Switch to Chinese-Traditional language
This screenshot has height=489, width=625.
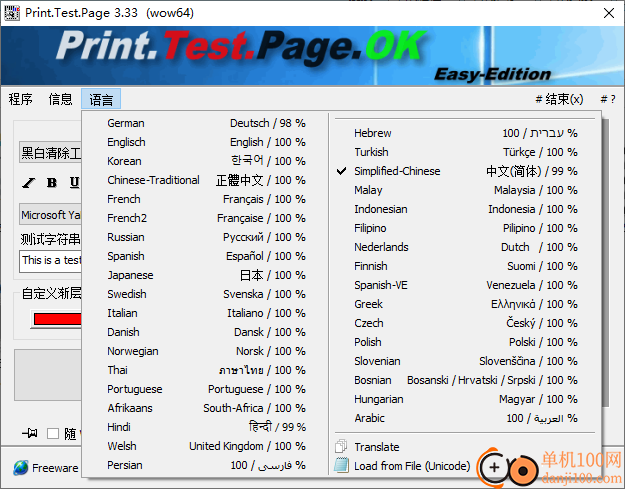pyautogui.click(x=206, y=180)
